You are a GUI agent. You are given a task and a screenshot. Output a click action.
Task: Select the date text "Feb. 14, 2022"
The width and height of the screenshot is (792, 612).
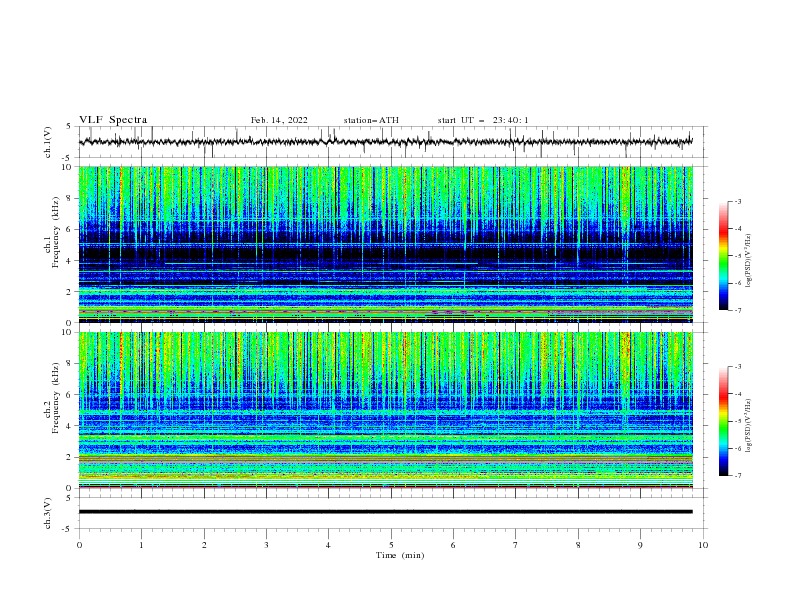(x=279, y=120)
